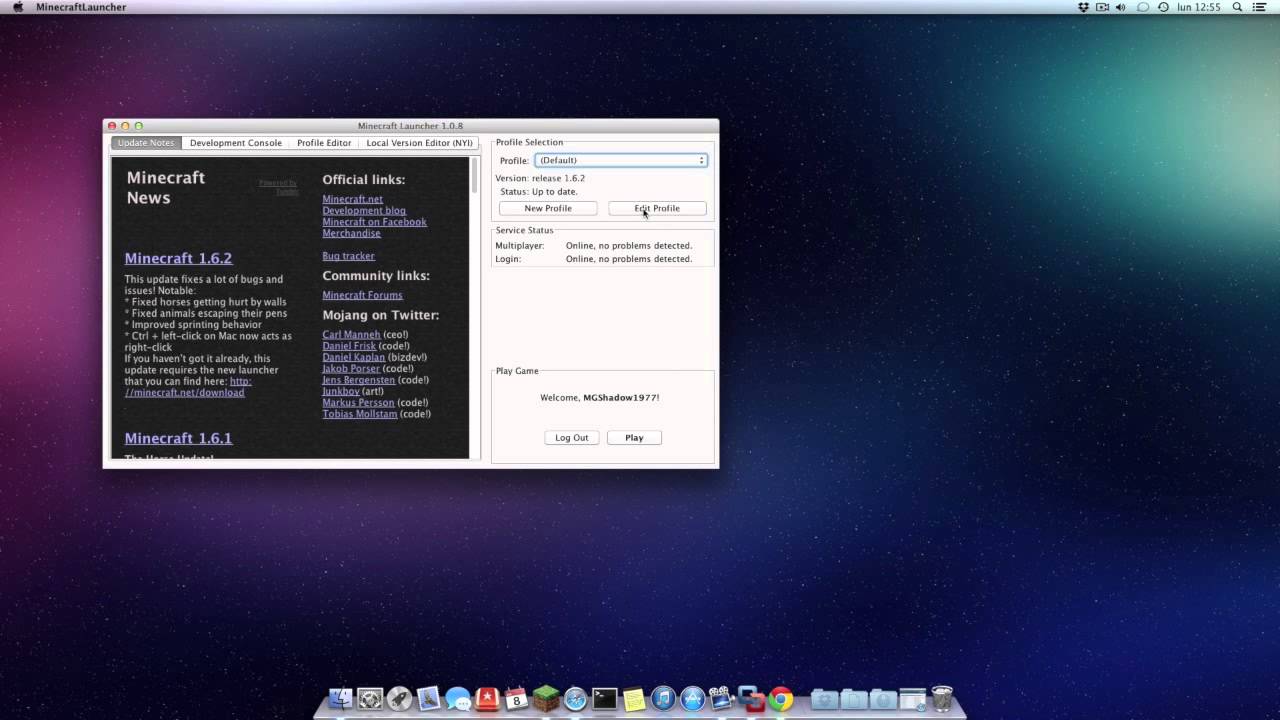Open the red Wunderlist star icon

point(488,698)
